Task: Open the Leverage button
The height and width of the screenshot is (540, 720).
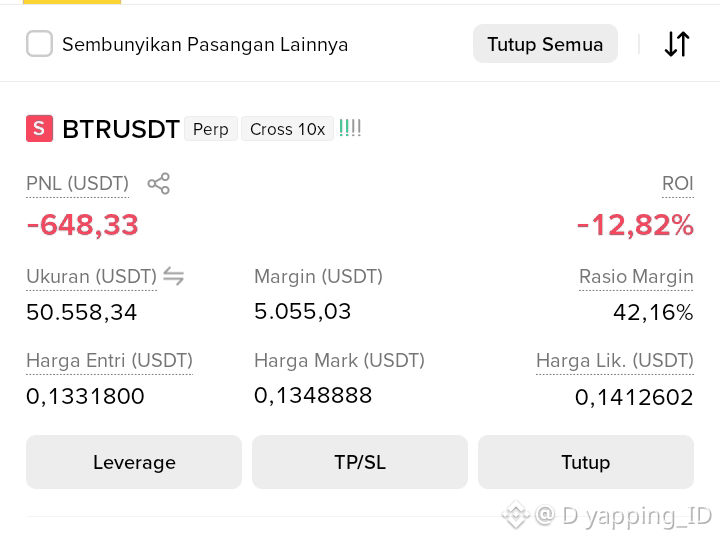Action: coord(134,462)
